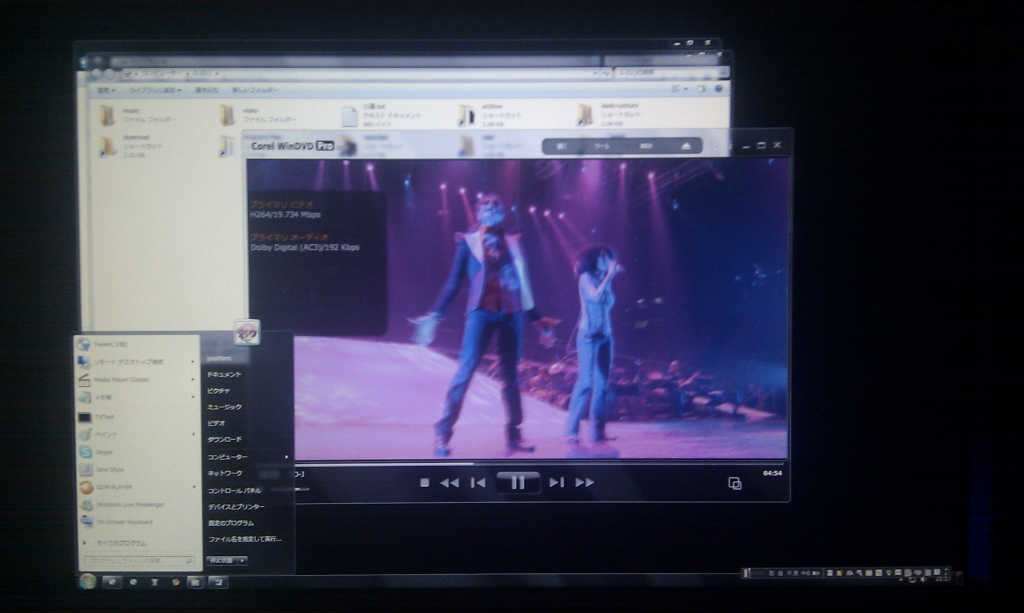Image resolution: width=1024 pixels, height=613 pixels.
Task: Launch Skype from the Start menu
Action: [x=104, y=452]
